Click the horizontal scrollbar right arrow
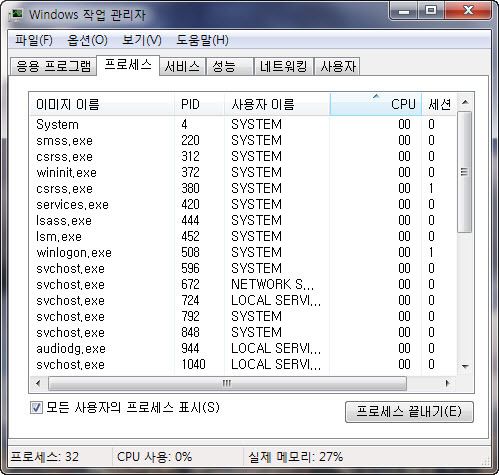 pyautogui.click(x=448, y=383)
